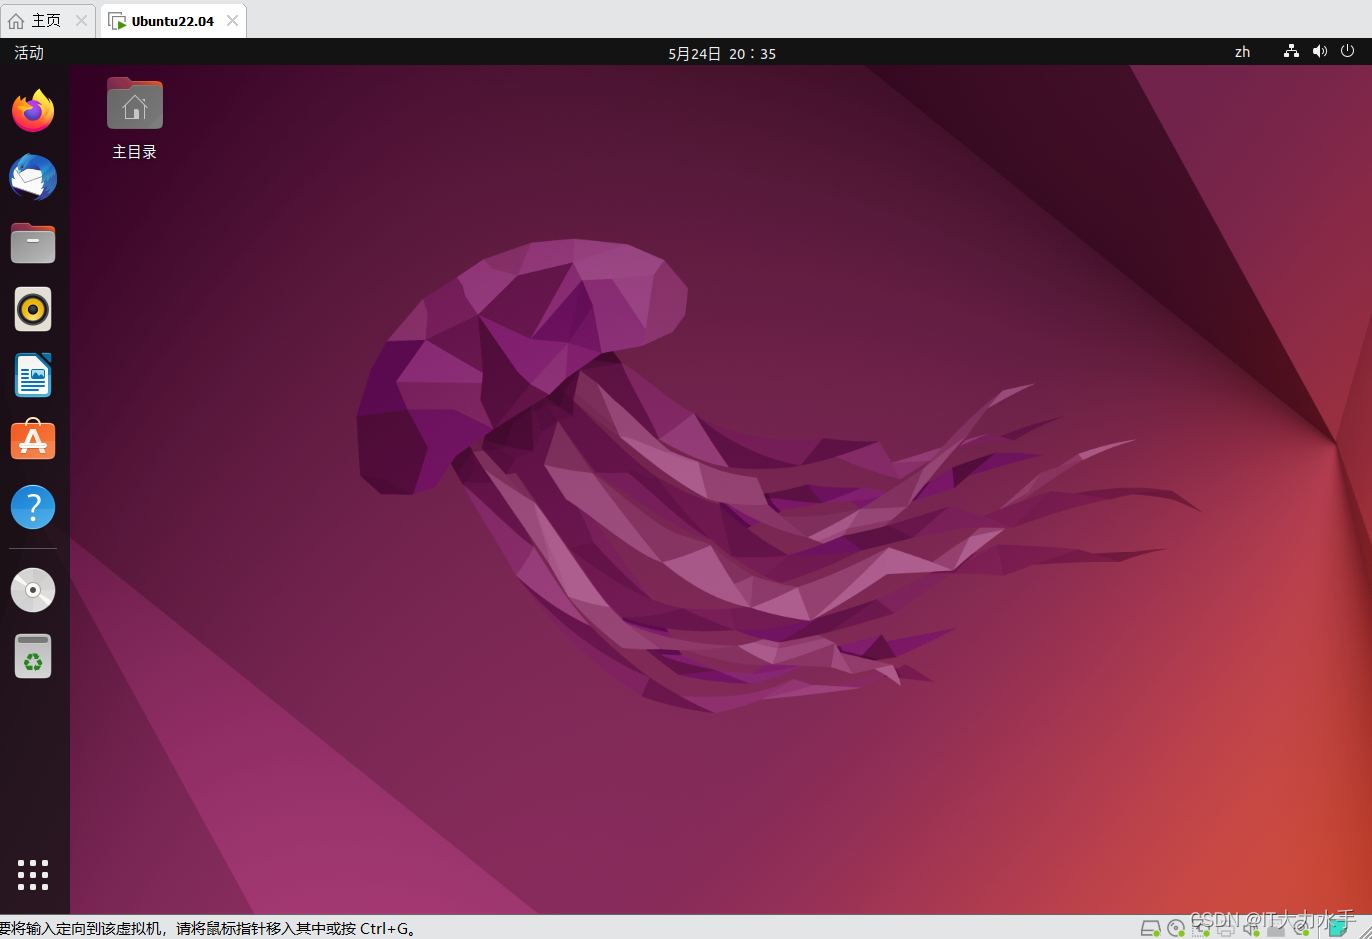
Task: Show Applications grid at dock bottom
Action: tap(33, 875)
